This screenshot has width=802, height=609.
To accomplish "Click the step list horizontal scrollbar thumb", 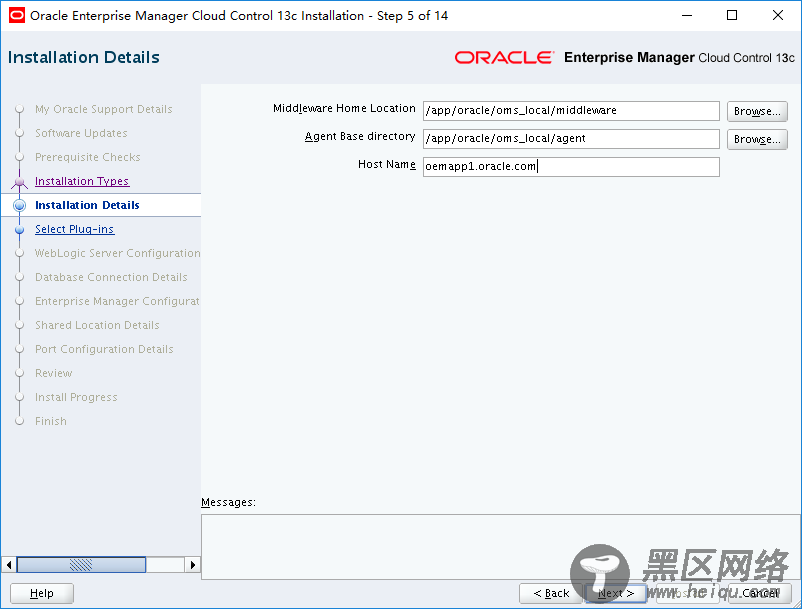I will [81, 565].
